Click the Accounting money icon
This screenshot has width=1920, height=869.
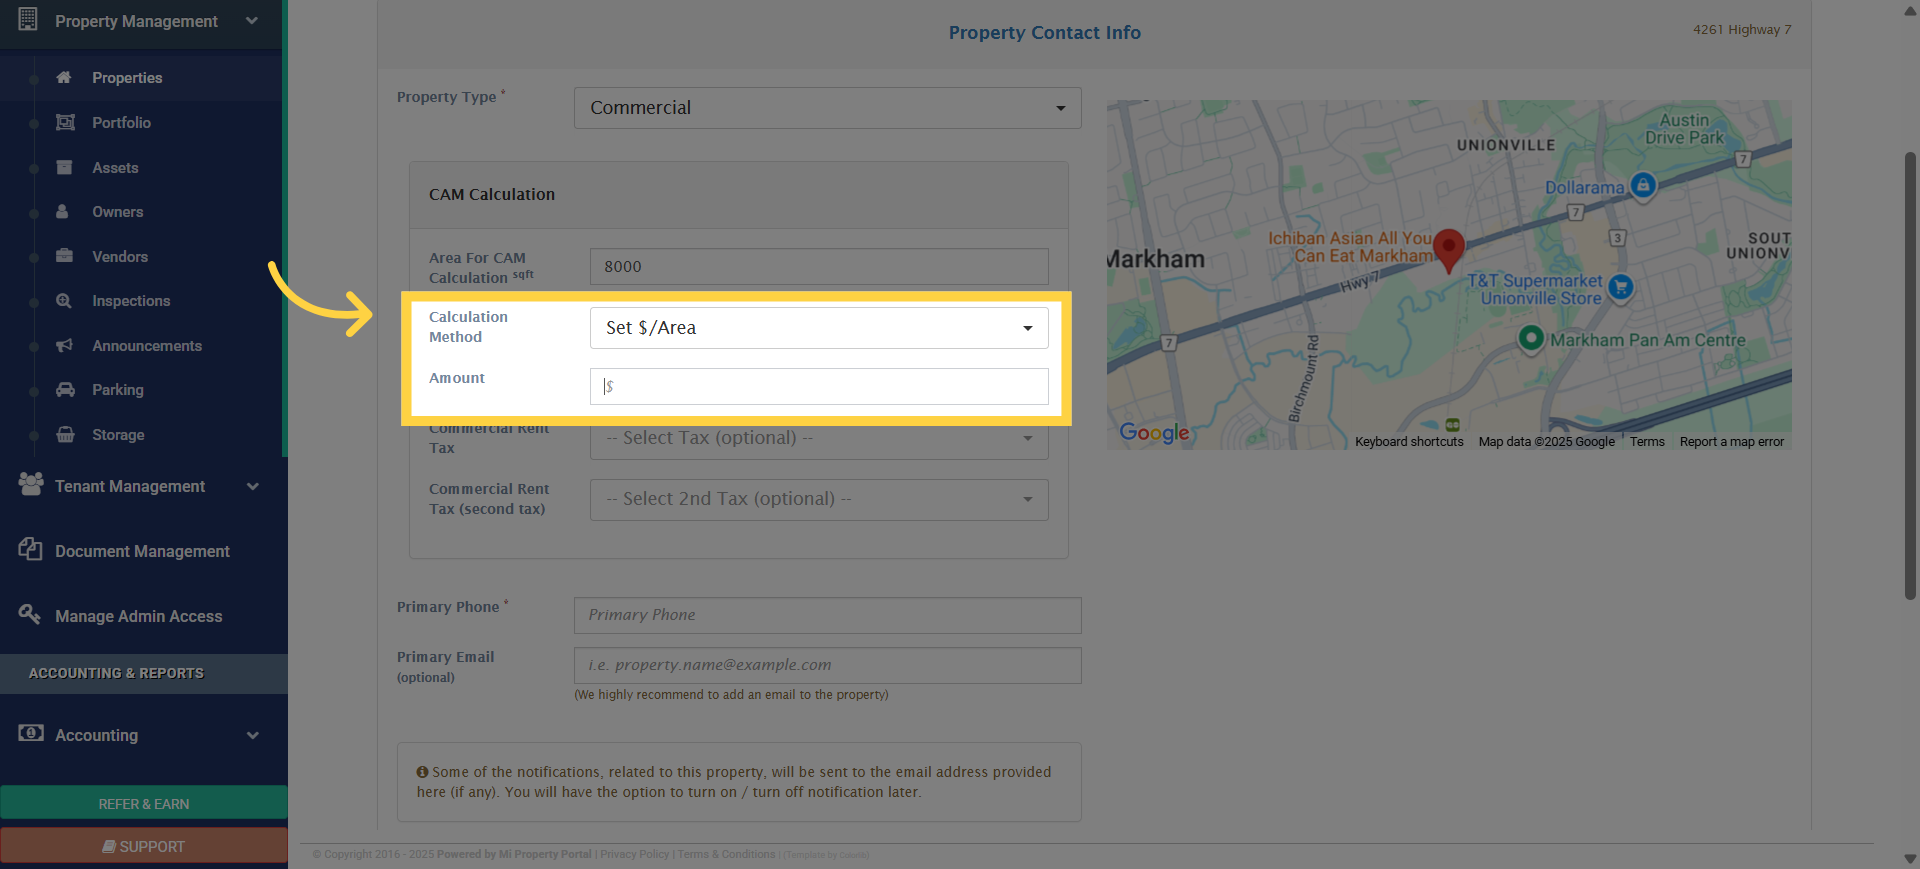click(31, 733)
